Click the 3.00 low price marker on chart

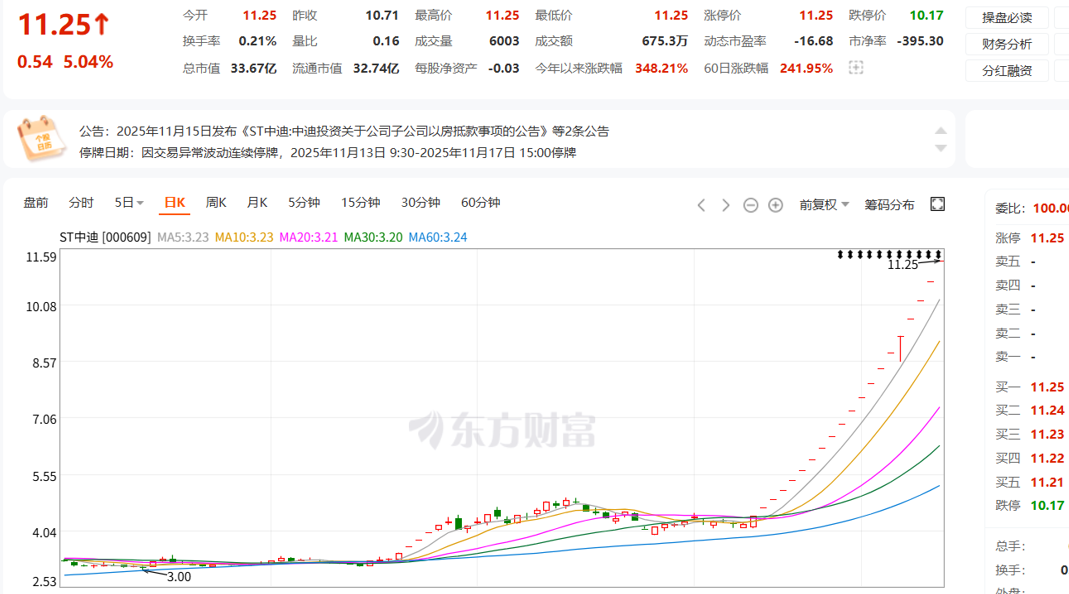179,577
